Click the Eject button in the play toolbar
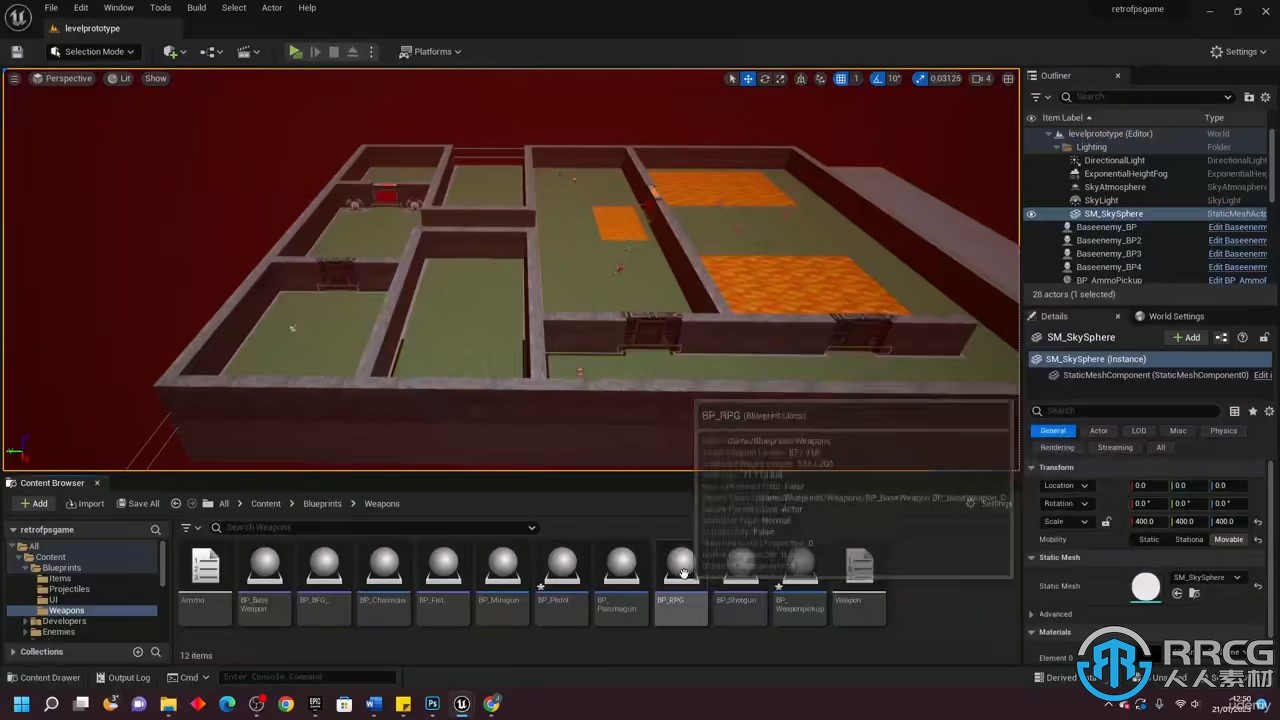Viewport: 1280px width, 720px height. point(352,52)
